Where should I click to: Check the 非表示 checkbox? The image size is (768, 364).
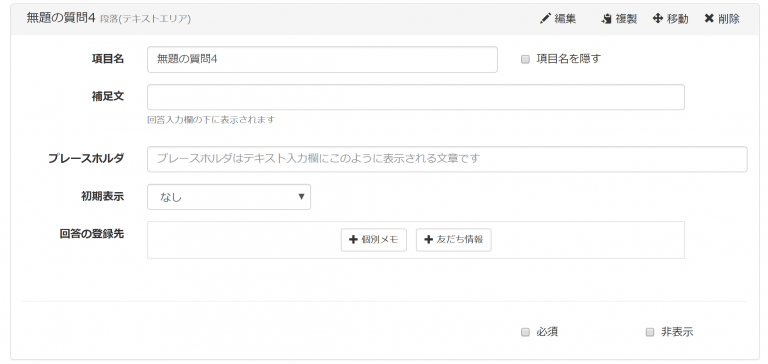click(649, 332)
